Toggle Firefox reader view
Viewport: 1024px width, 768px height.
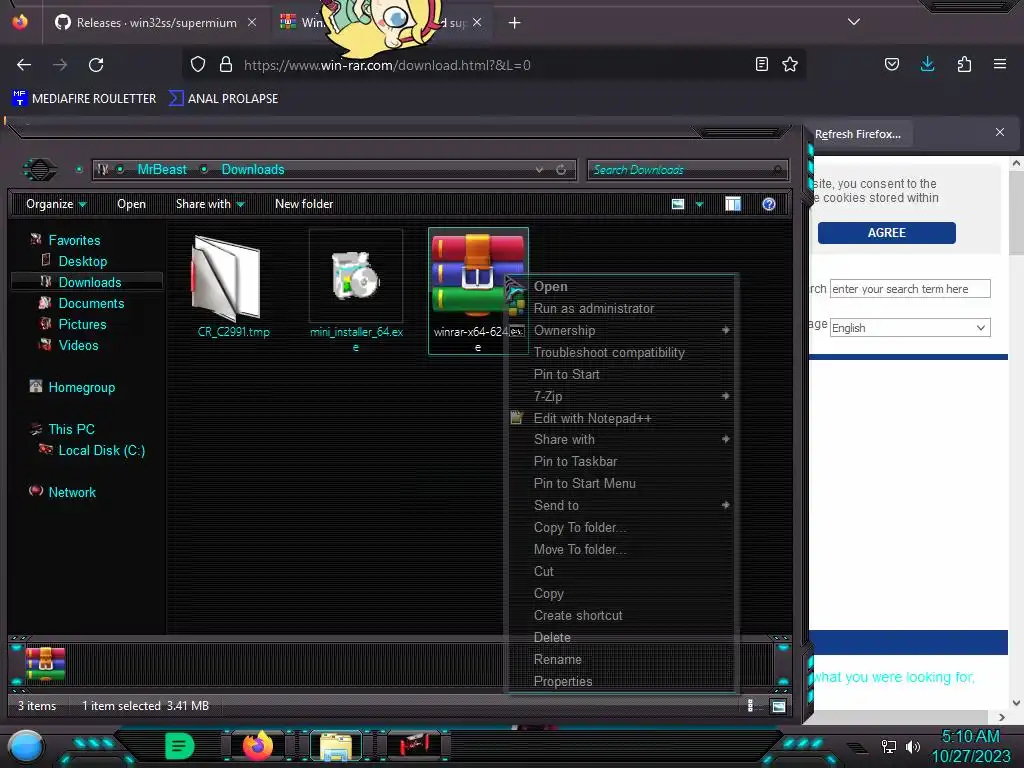pos(761,64)
